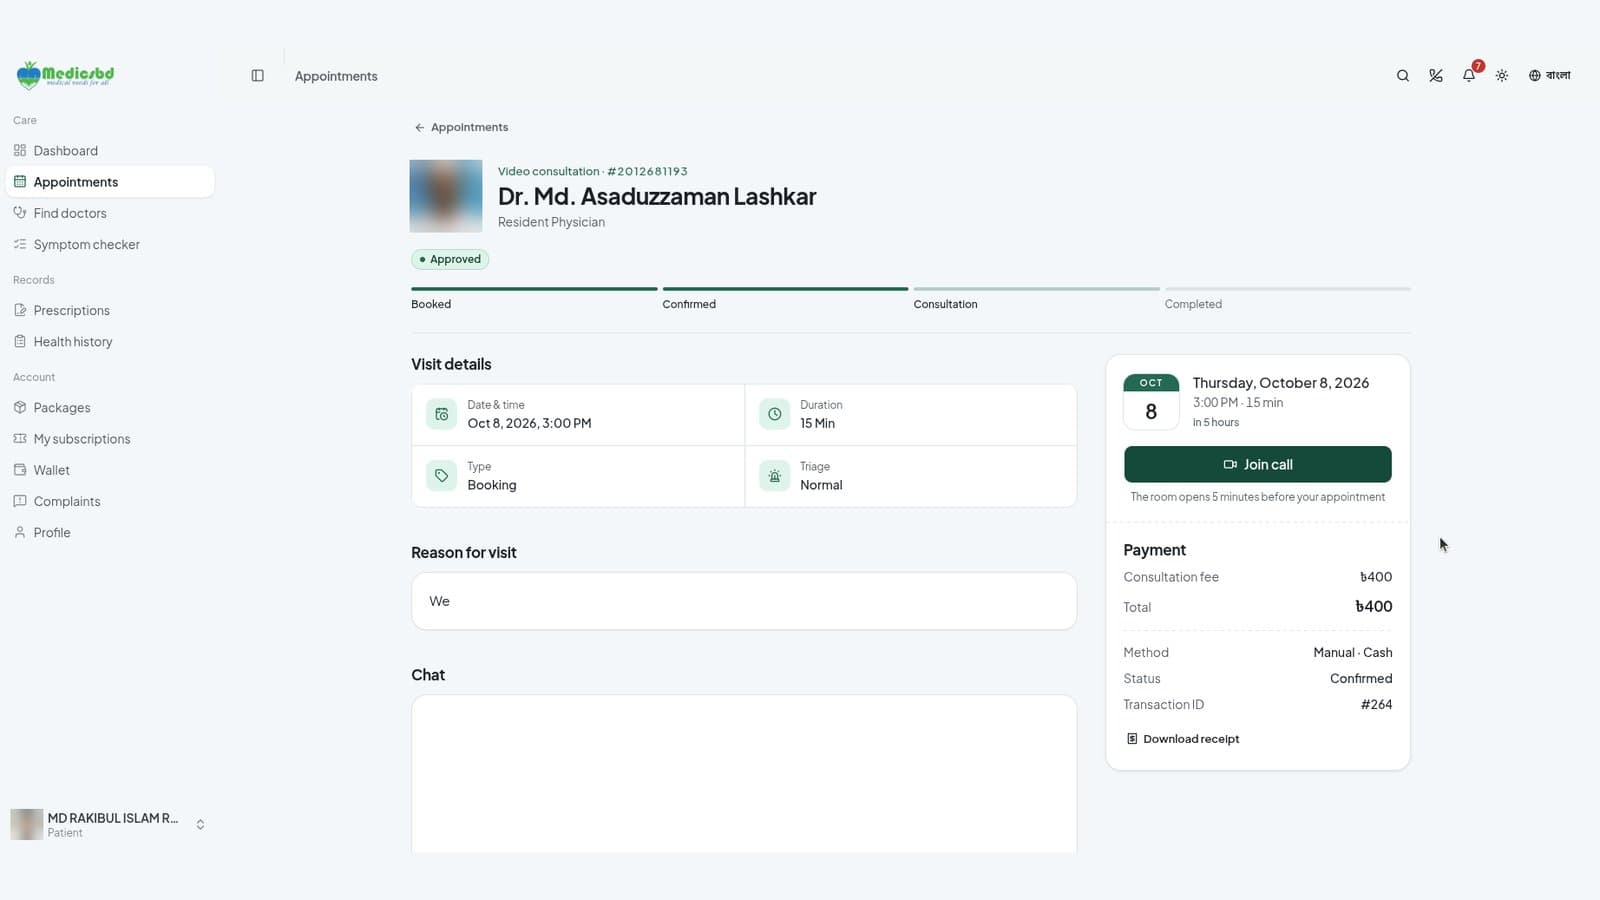Screen dimensions: 1600x900
Task: Click the doctor's profile photo
Action: (446, 196)
